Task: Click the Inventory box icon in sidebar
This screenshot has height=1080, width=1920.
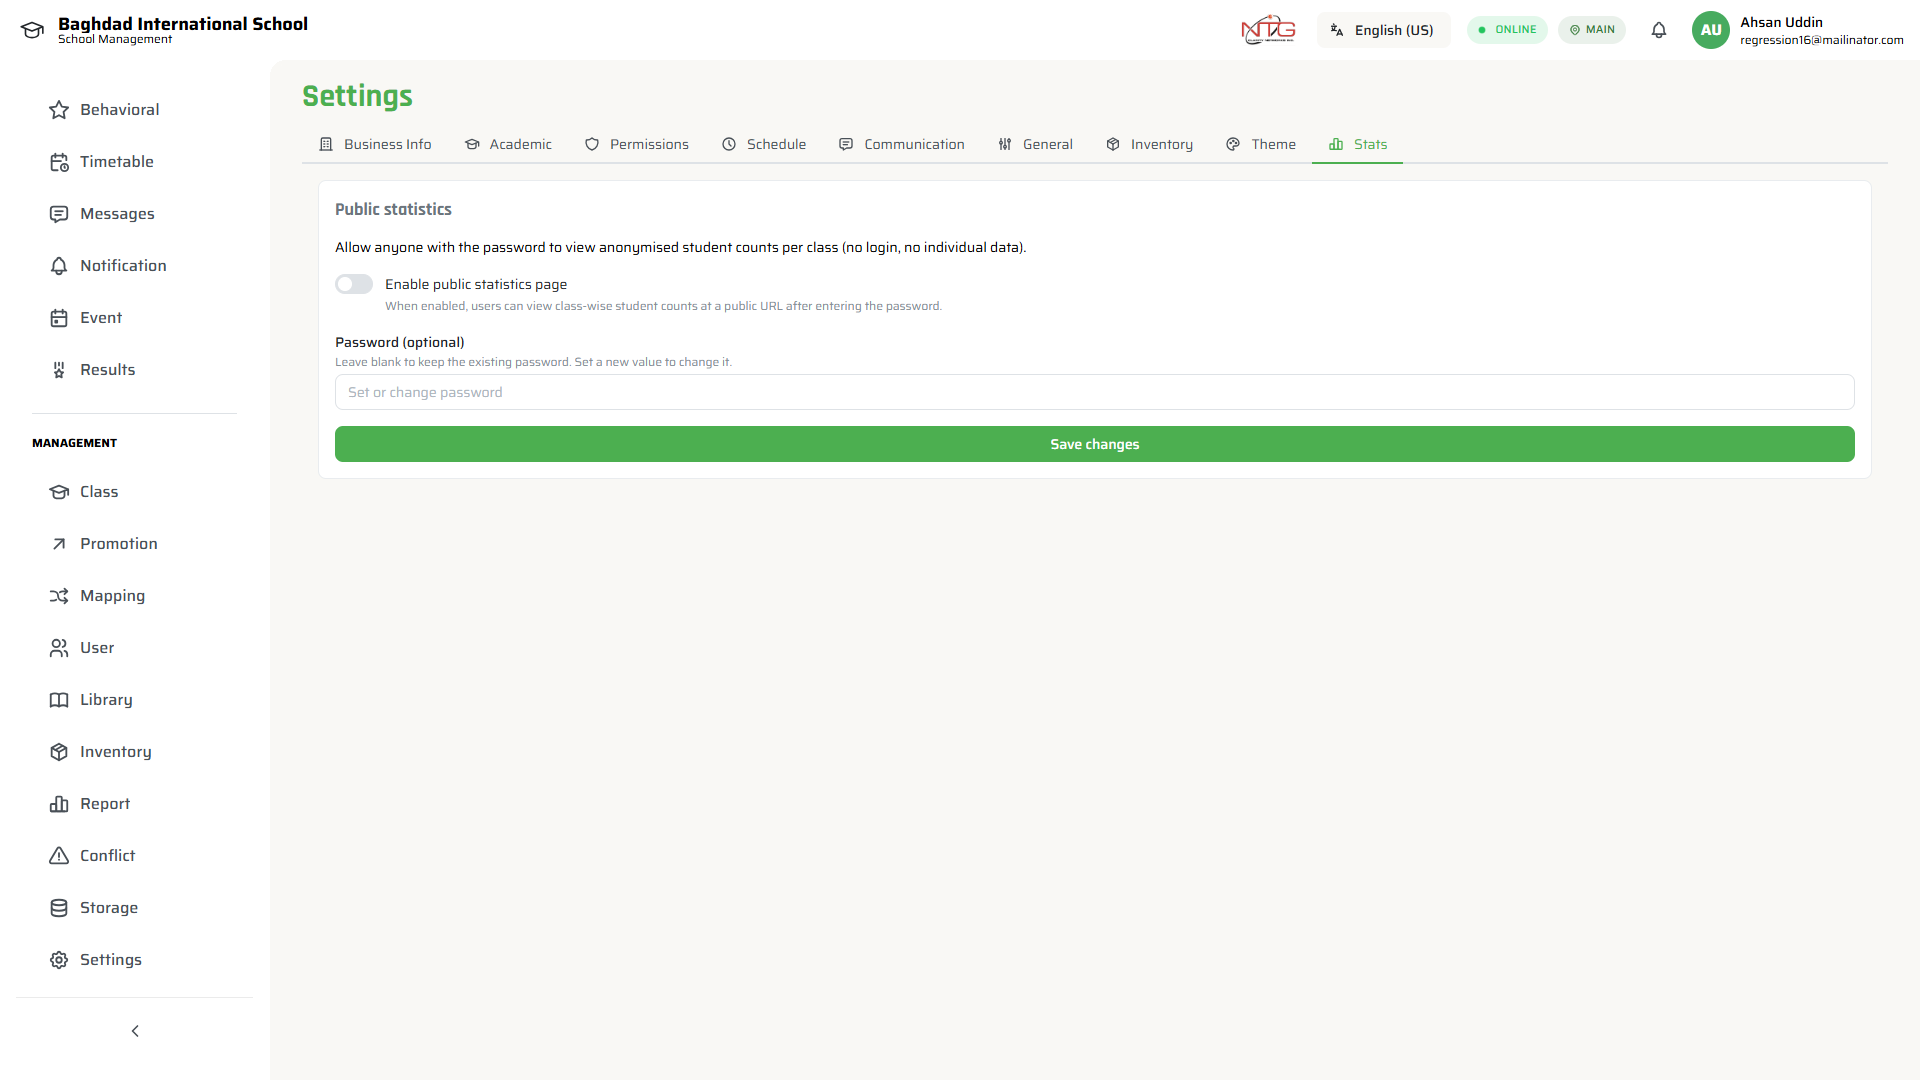Action: click(59, 752)
